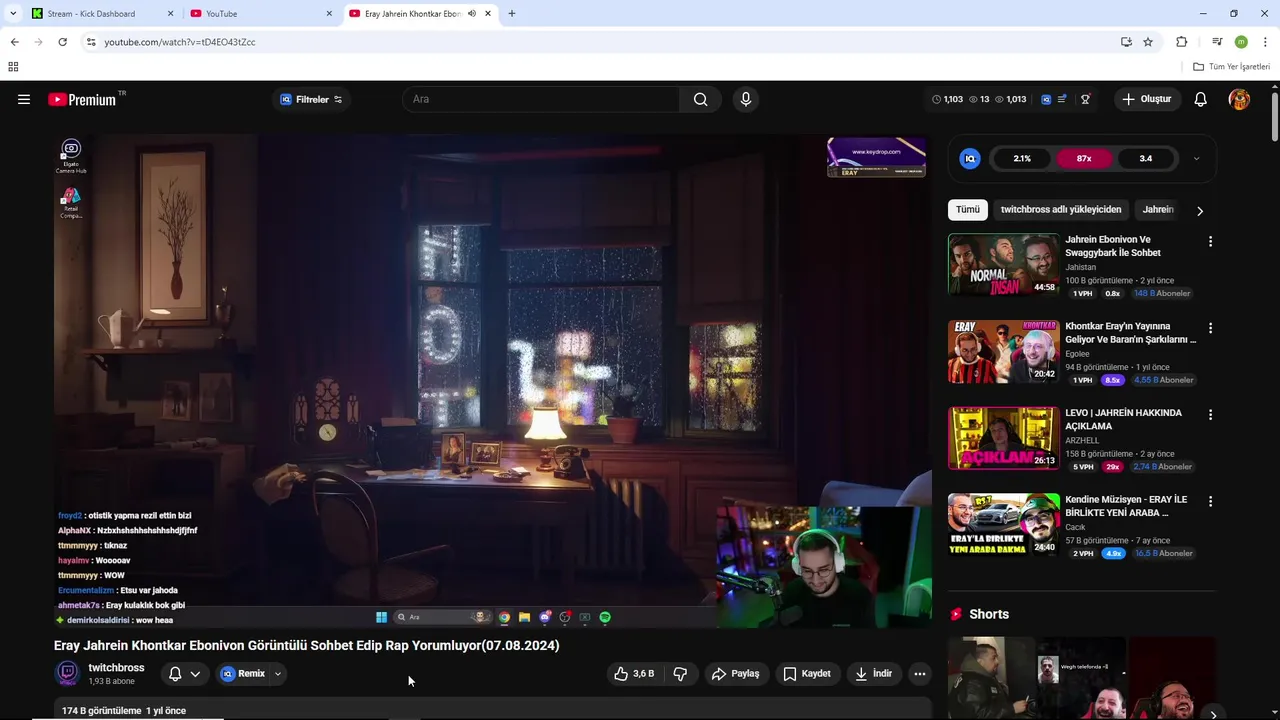
Task: Open the Jahistan channel name
Action: 1080,267
